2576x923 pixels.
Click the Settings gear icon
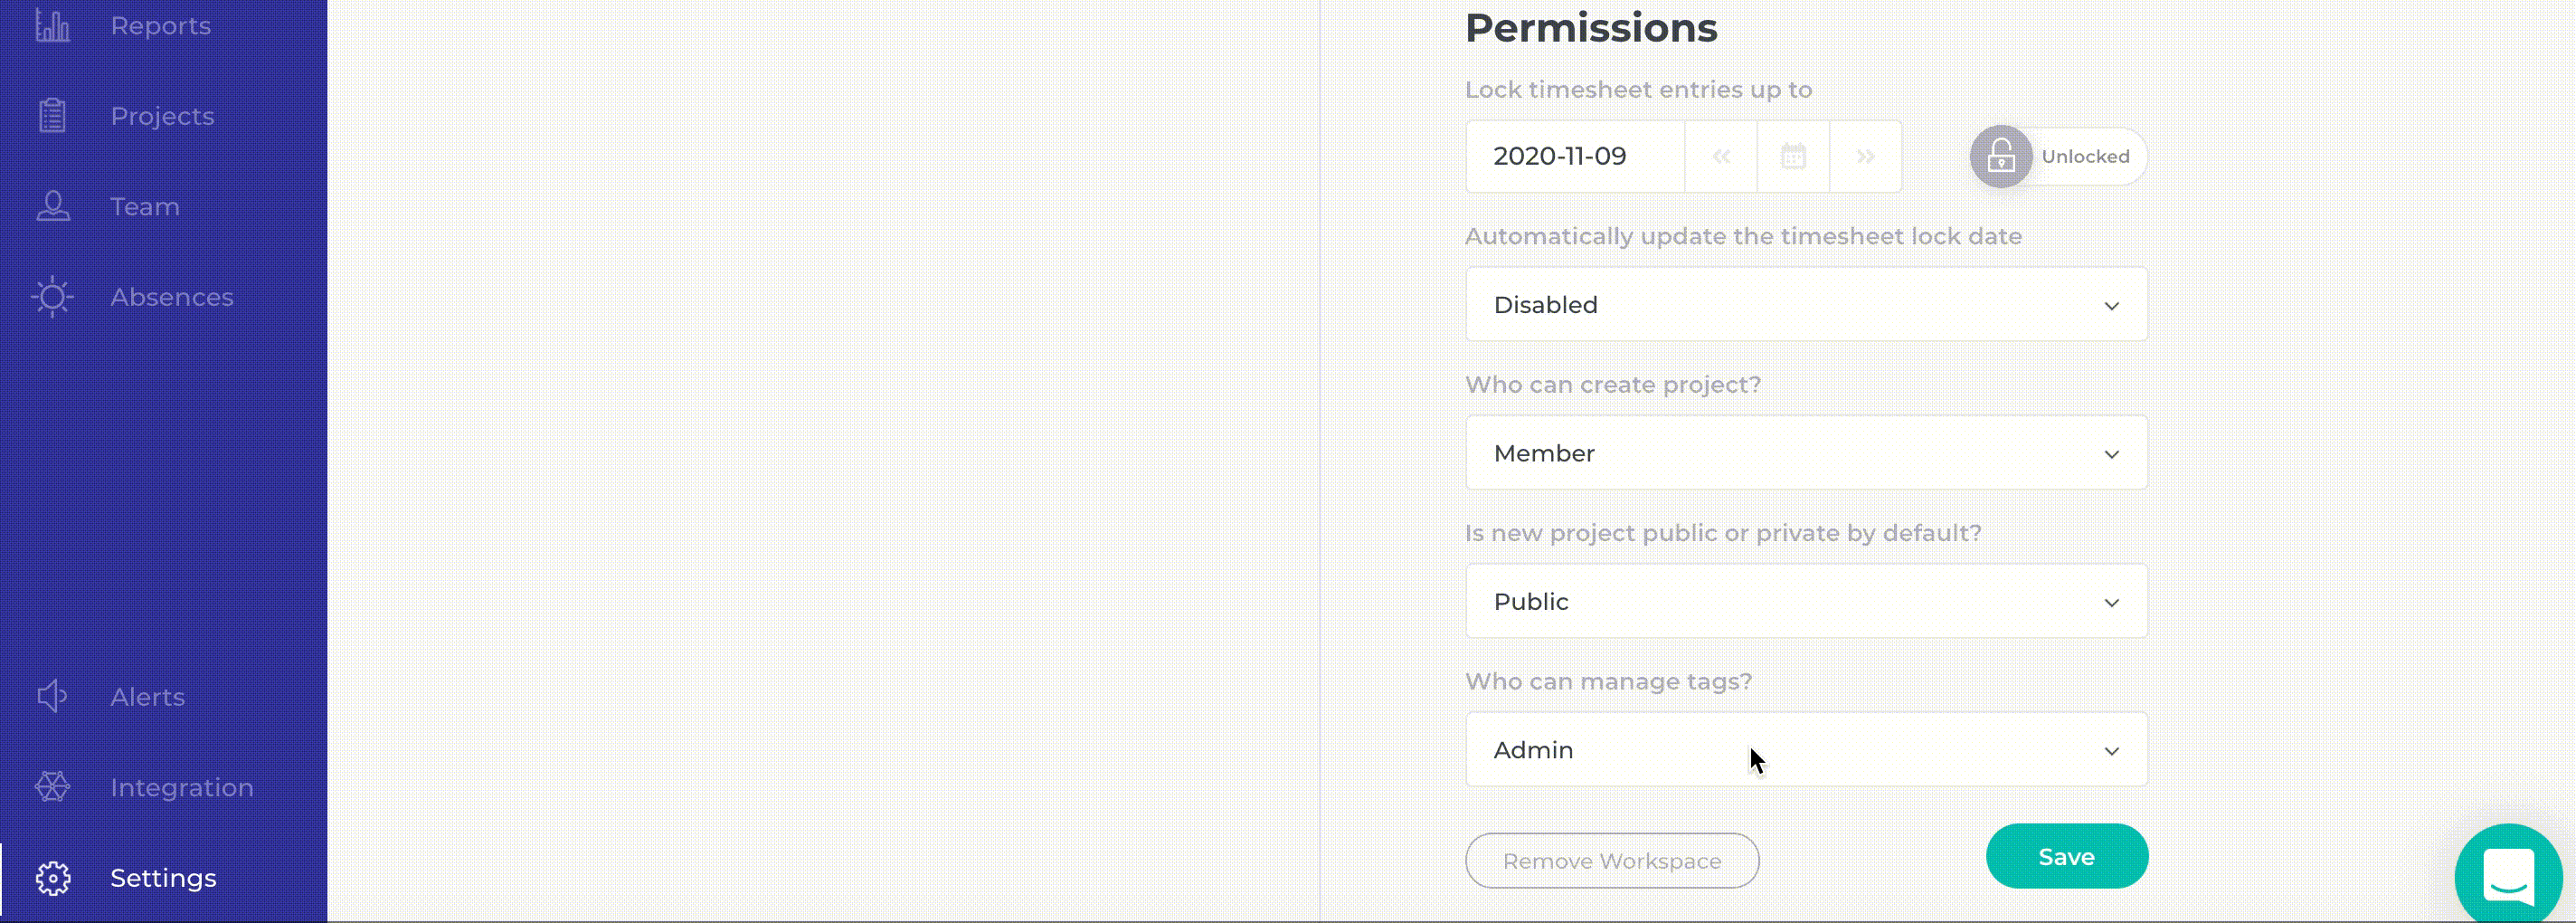click(52, 878)
